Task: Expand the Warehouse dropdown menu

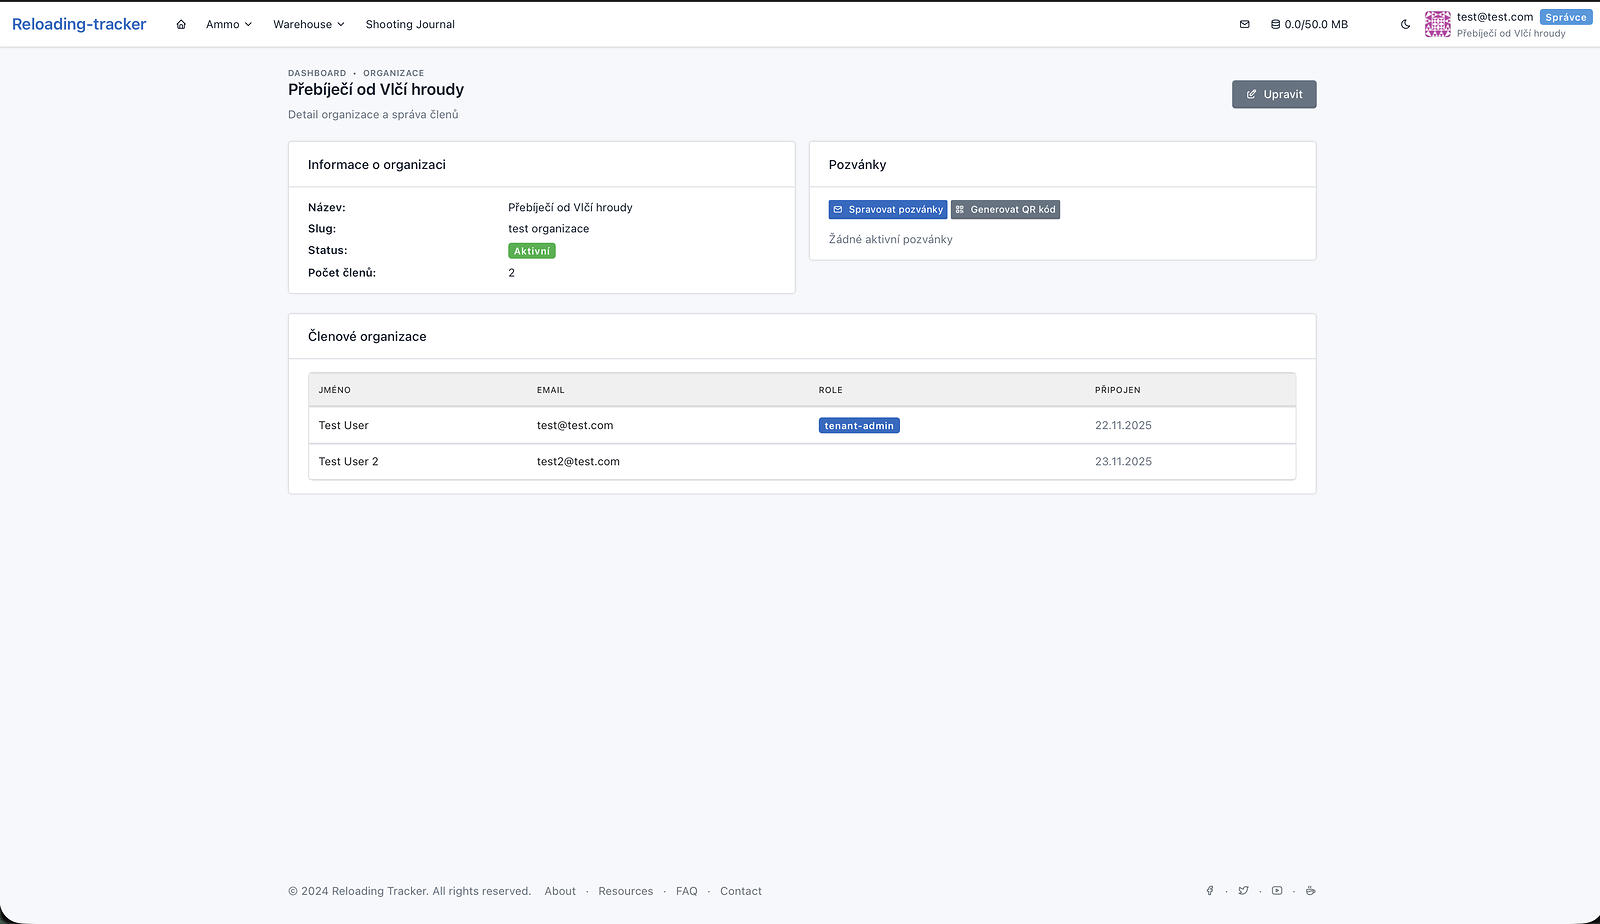Action: pos(308,24)
